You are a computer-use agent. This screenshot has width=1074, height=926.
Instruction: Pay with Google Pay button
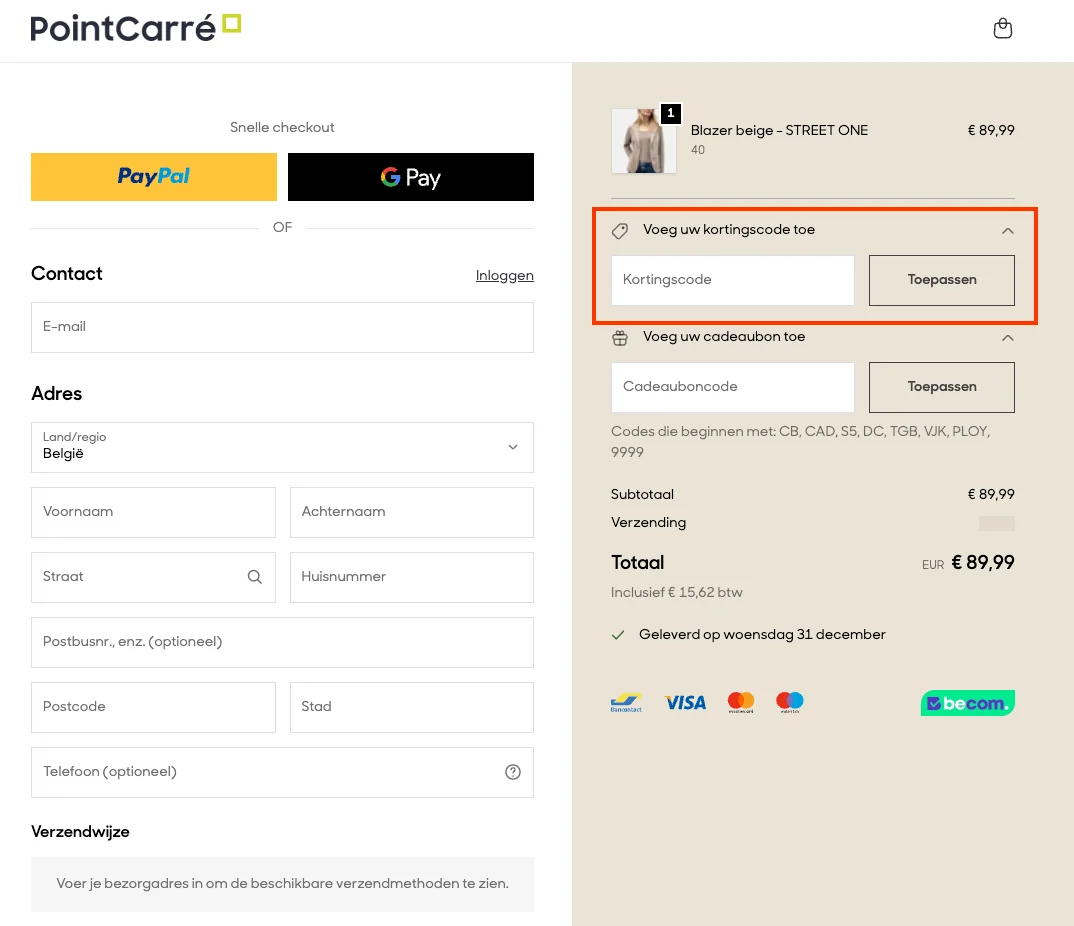click(411, 177)
